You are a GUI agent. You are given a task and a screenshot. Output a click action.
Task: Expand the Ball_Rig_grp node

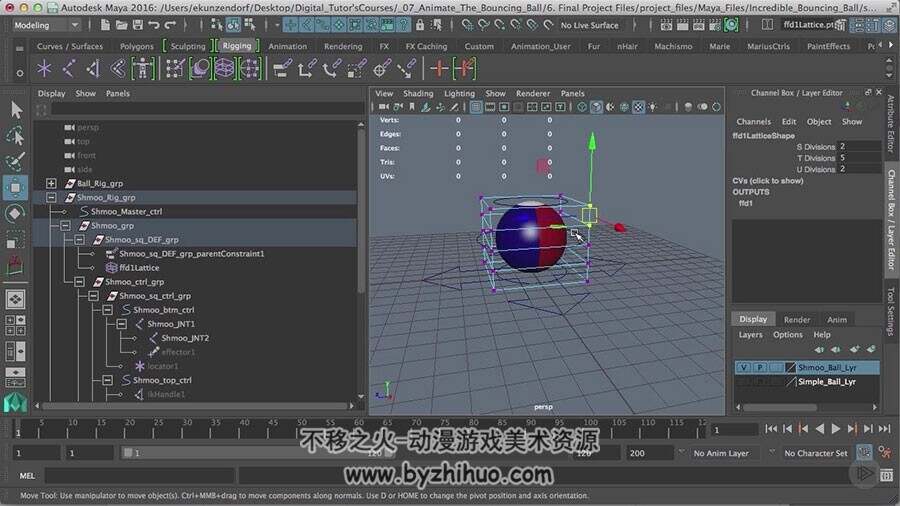pyautogui.click(x=51, y=183)
